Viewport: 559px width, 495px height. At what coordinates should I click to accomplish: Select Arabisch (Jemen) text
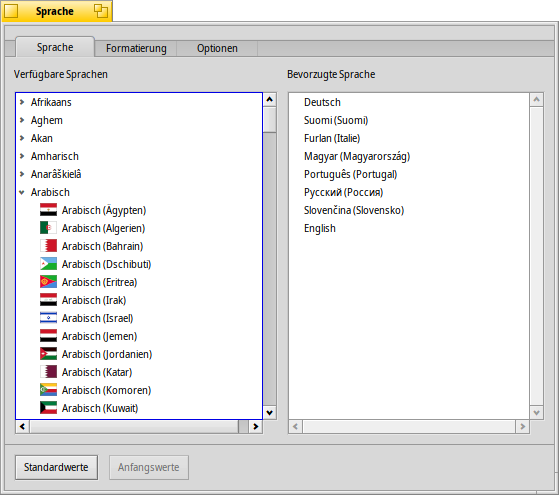99,336
